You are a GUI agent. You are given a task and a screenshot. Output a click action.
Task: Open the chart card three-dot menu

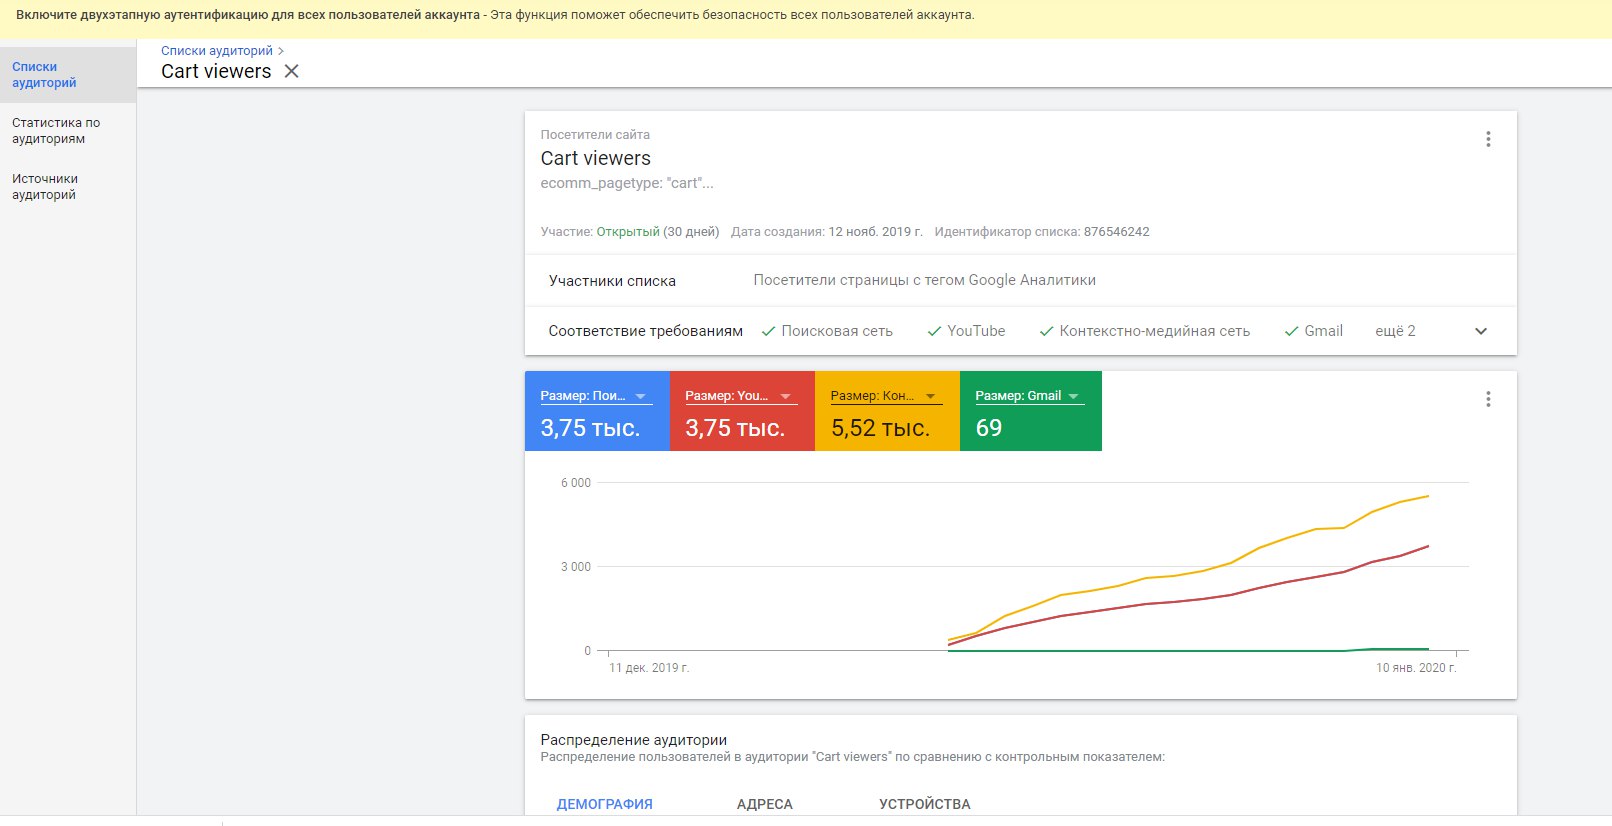(x=1488, y=399)
